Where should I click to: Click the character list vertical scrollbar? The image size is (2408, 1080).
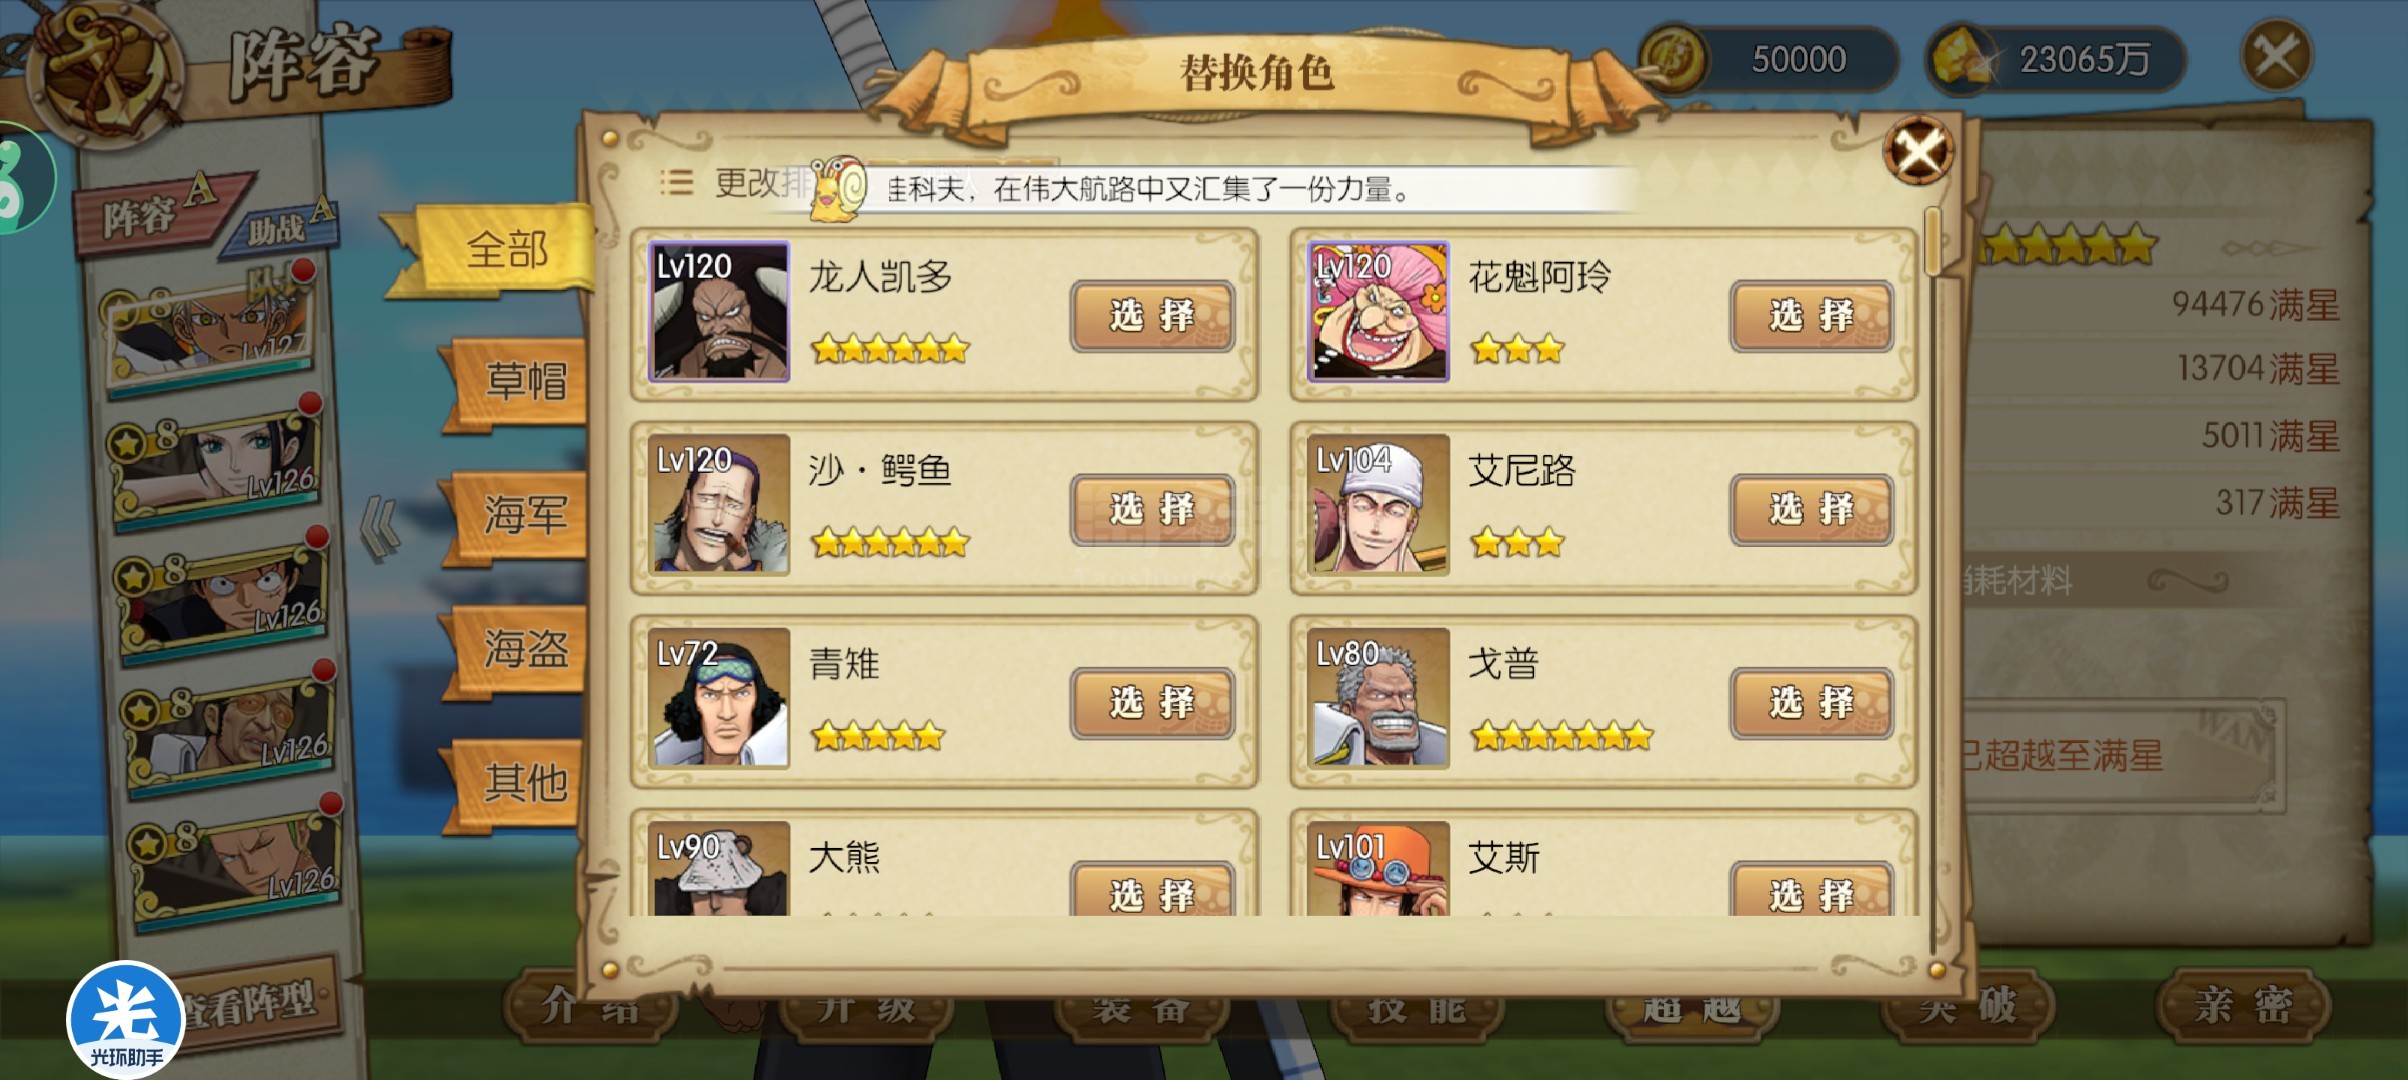(1934, 580)
